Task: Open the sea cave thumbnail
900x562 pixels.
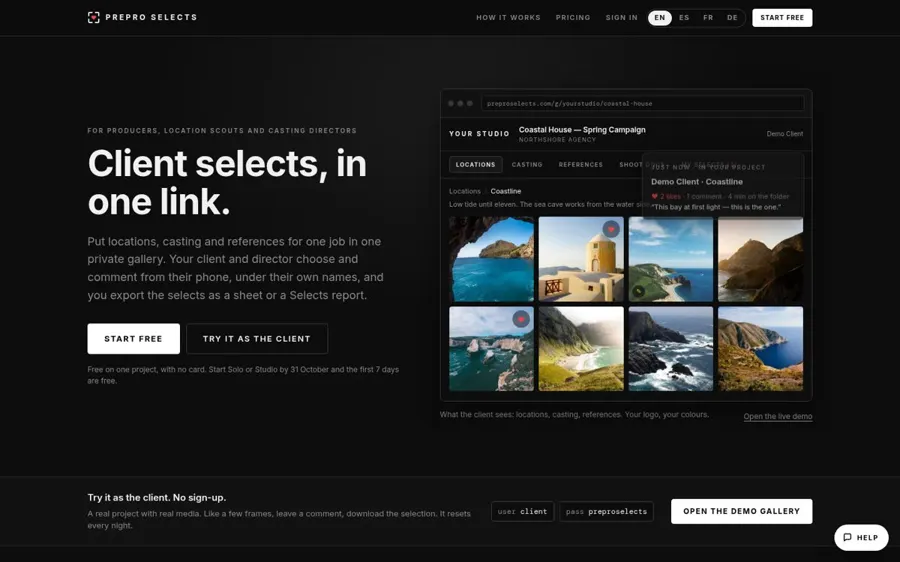Action: pos(491,259)
